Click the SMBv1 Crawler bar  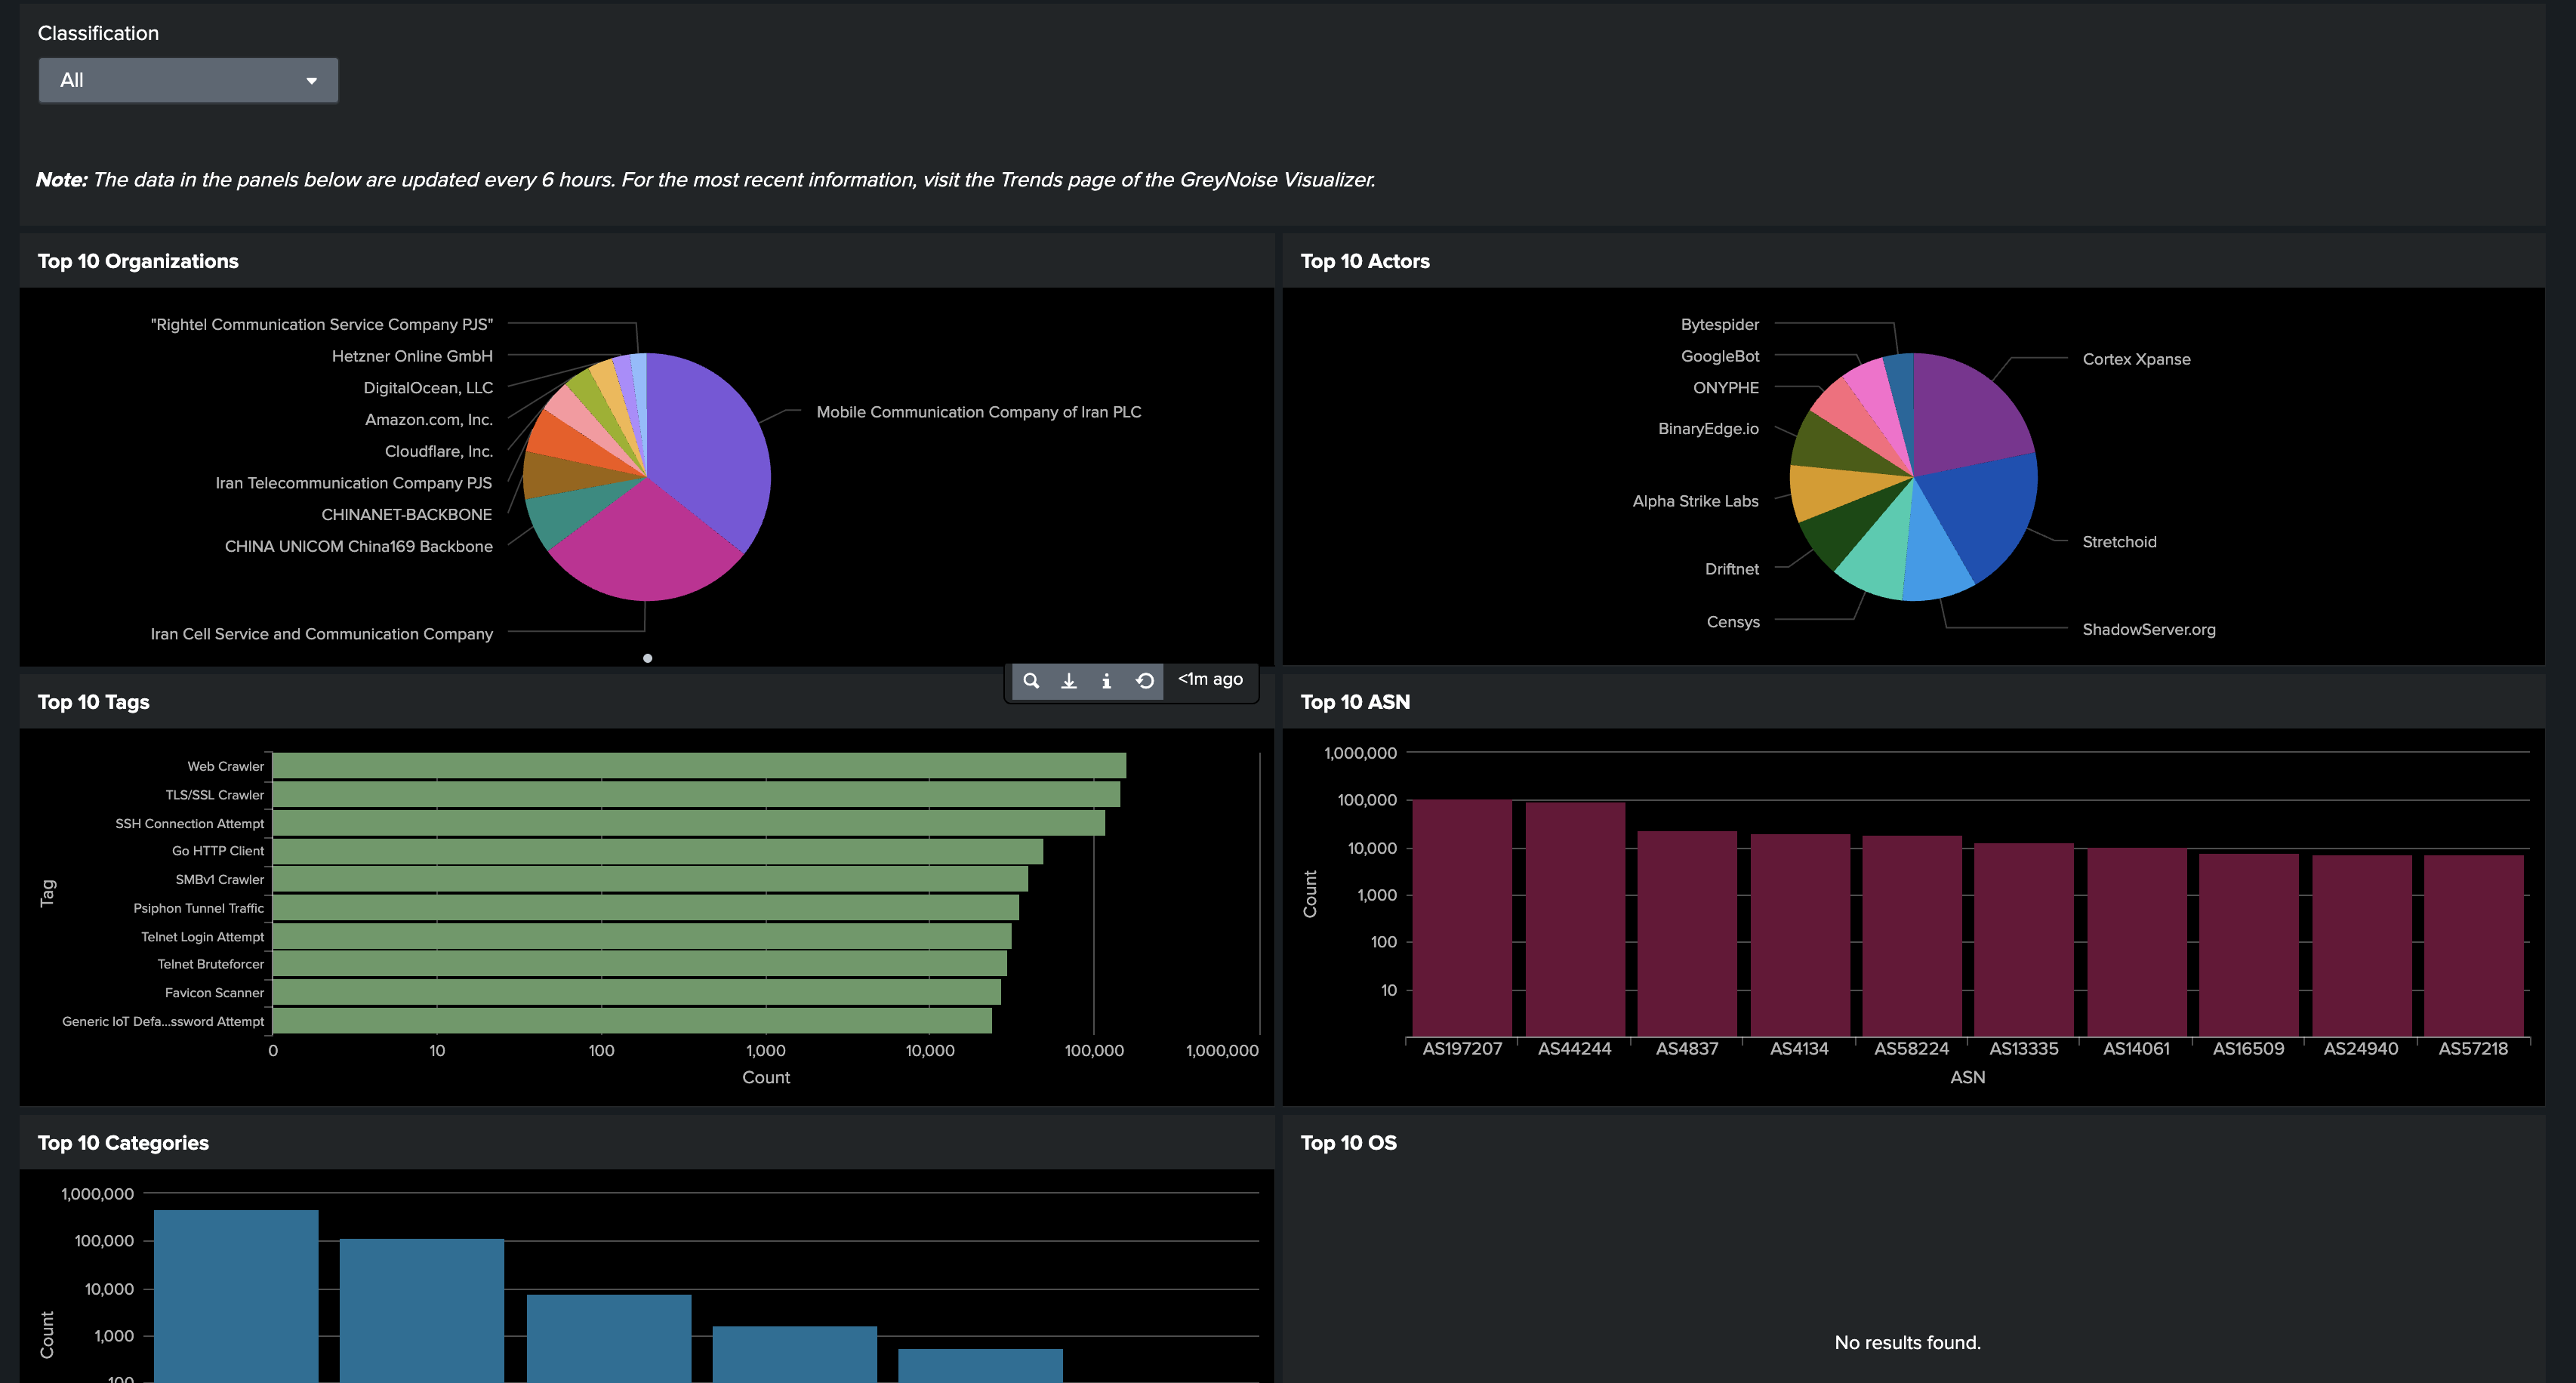650,879
